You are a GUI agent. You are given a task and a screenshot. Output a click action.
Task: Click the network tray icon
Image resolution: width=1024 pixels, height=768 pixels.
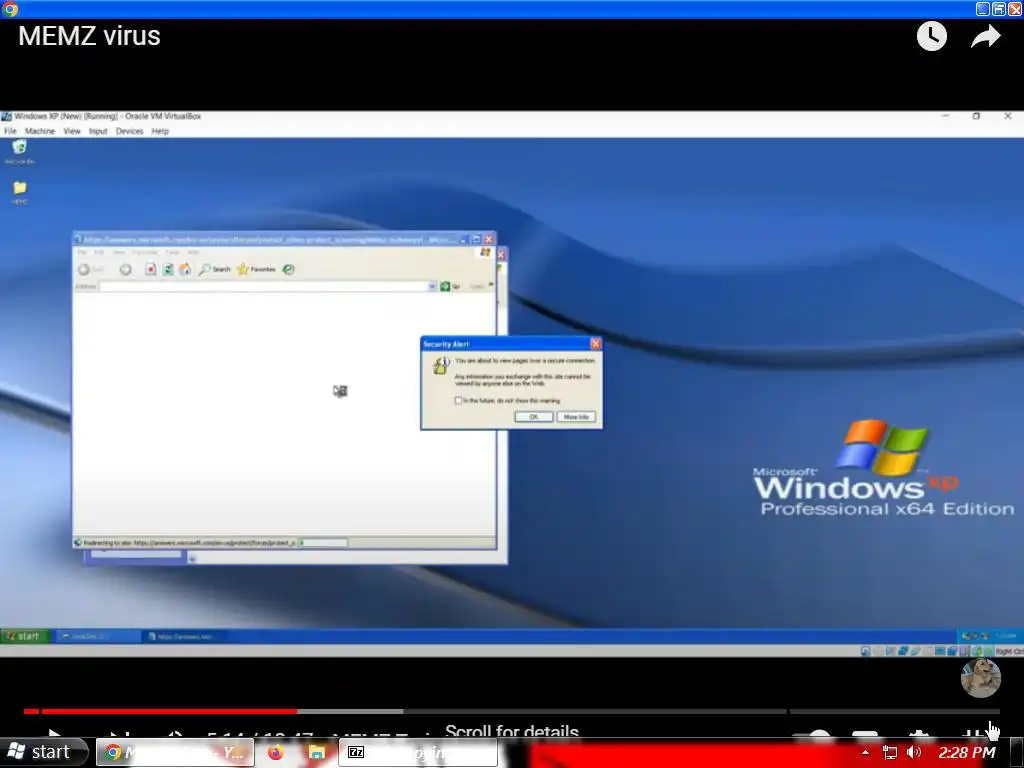[x=889, y=752]
